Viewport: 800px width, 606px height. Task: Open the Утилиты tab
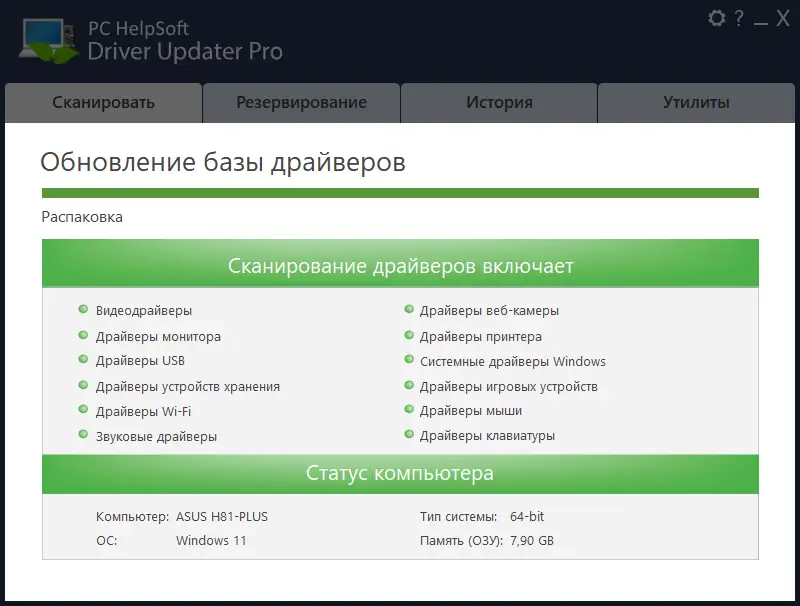pyautogui.click(x=697, y=102)
